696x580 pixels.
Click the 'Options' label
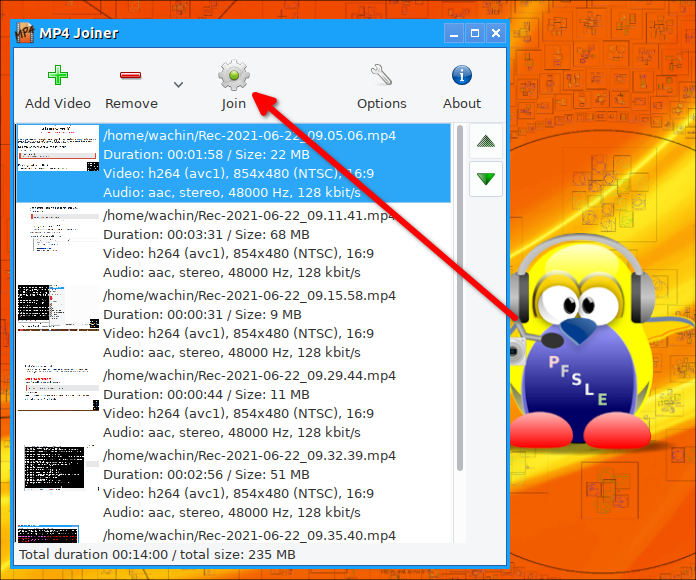click(x=382, y=104)
